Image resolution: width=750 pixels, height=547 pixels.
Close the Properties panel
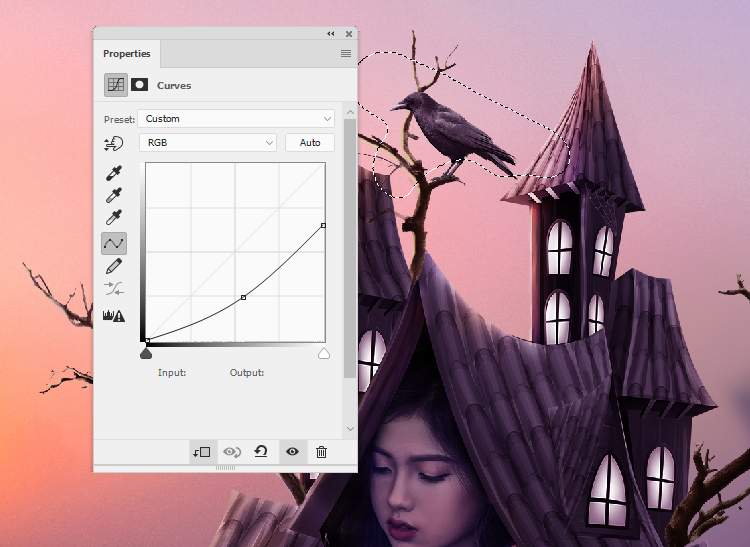point(349,33)
